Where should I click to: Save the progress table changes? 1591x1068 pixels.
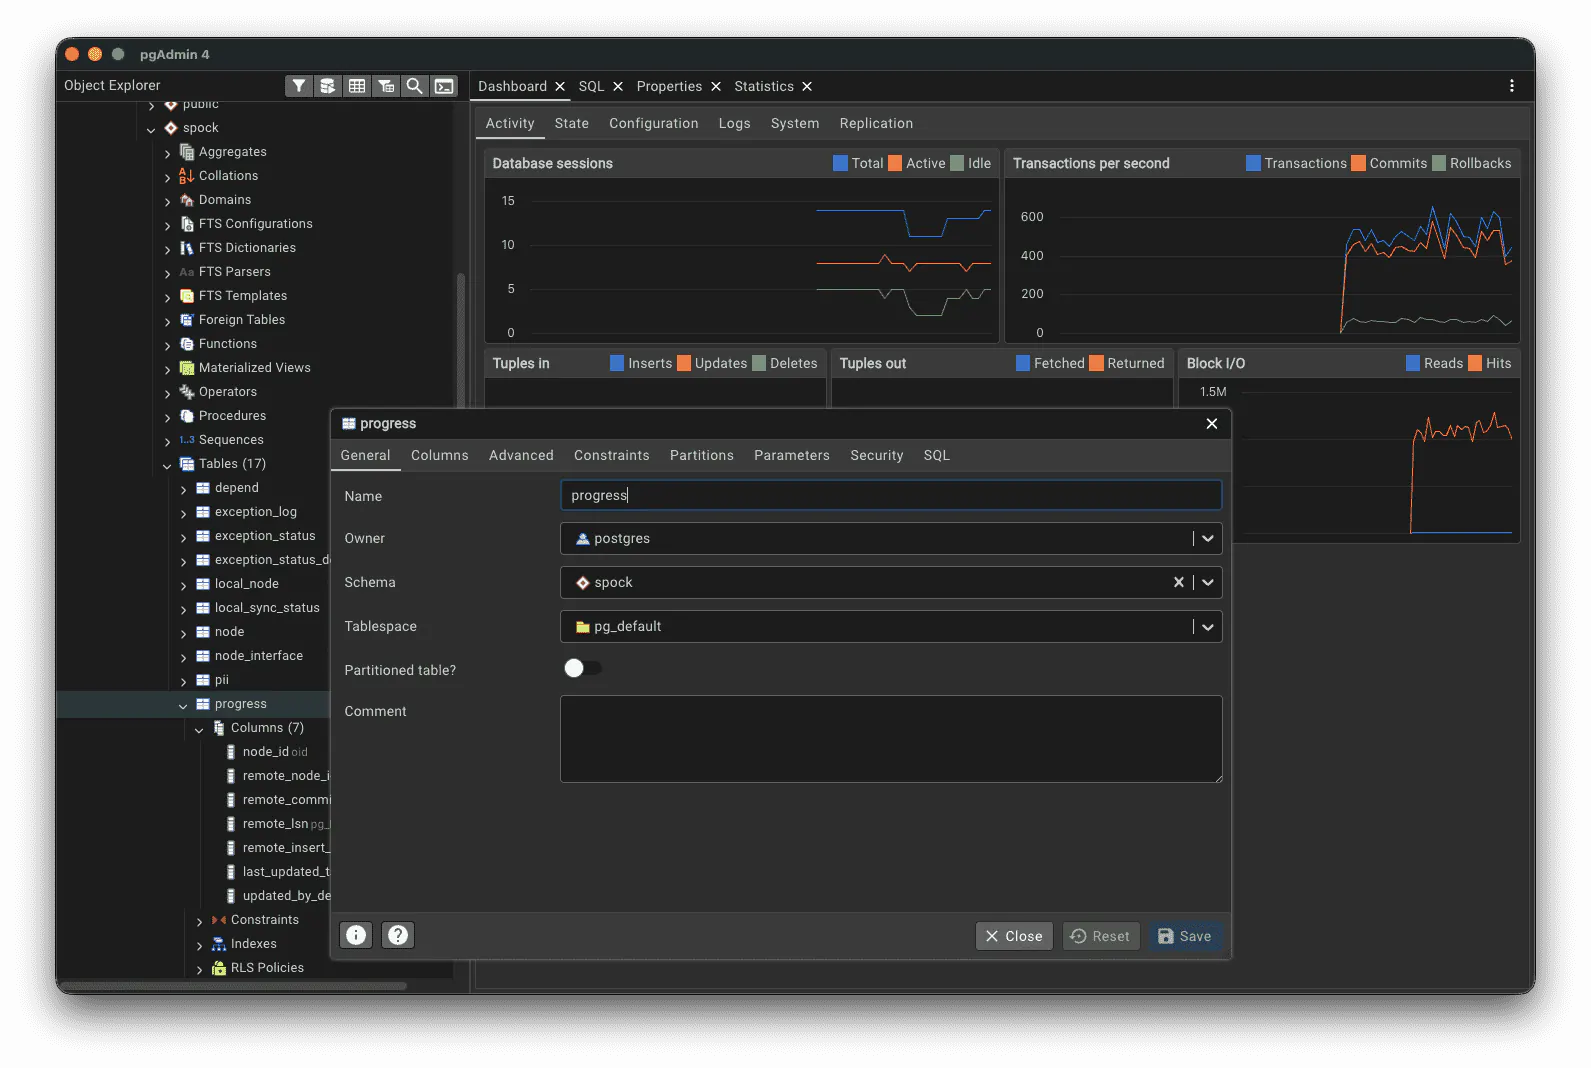pyautogui.click(x=1184, y=936)
